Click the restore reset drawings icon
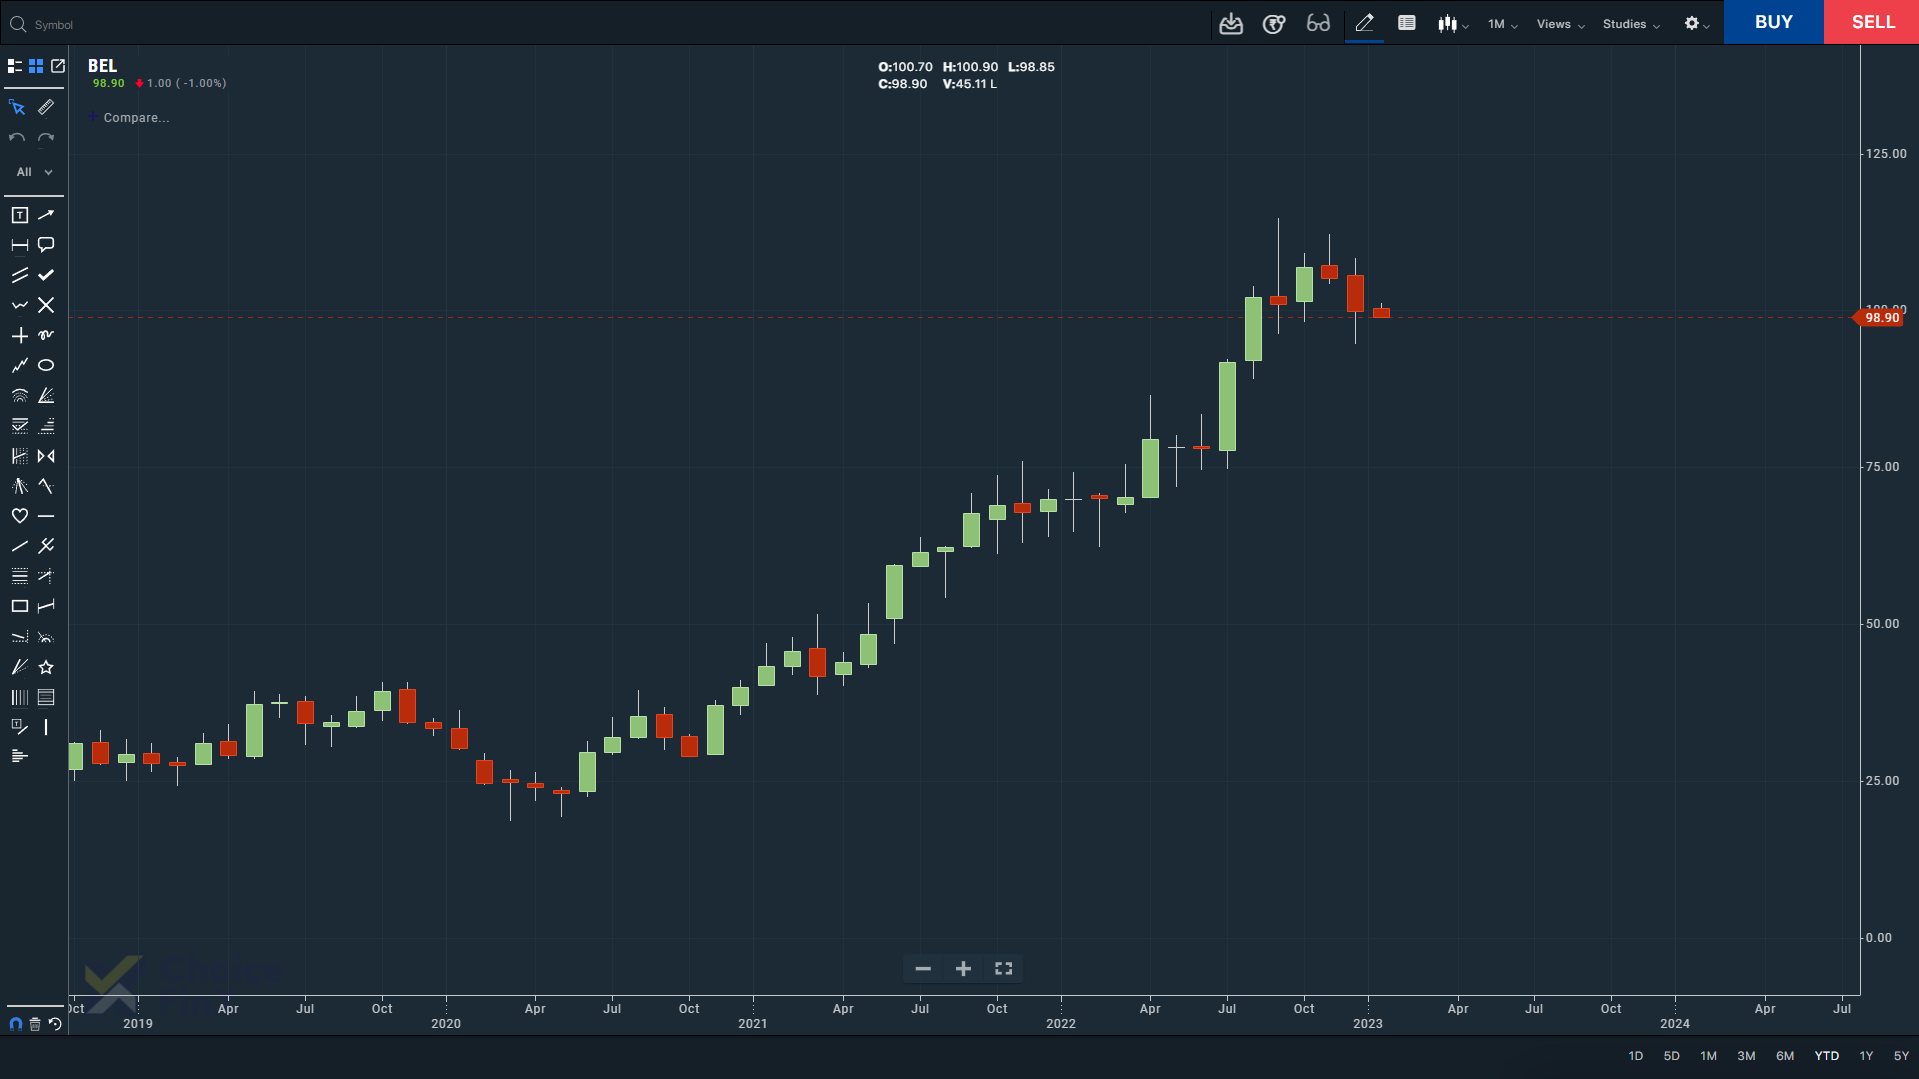Screen dimensions: 1919x1079 pos(55,1024)
